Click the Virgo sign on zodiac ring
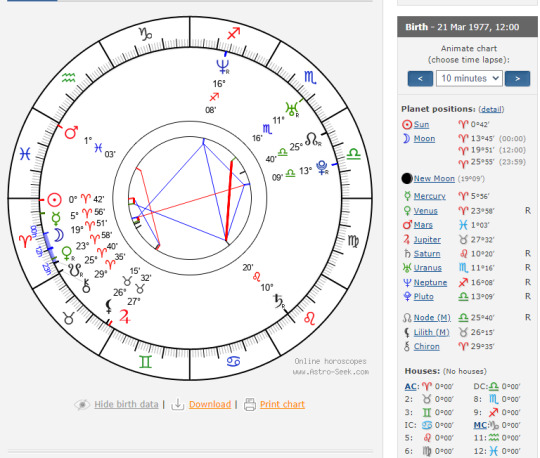The image size is (540, 458). tap(353, 241)
